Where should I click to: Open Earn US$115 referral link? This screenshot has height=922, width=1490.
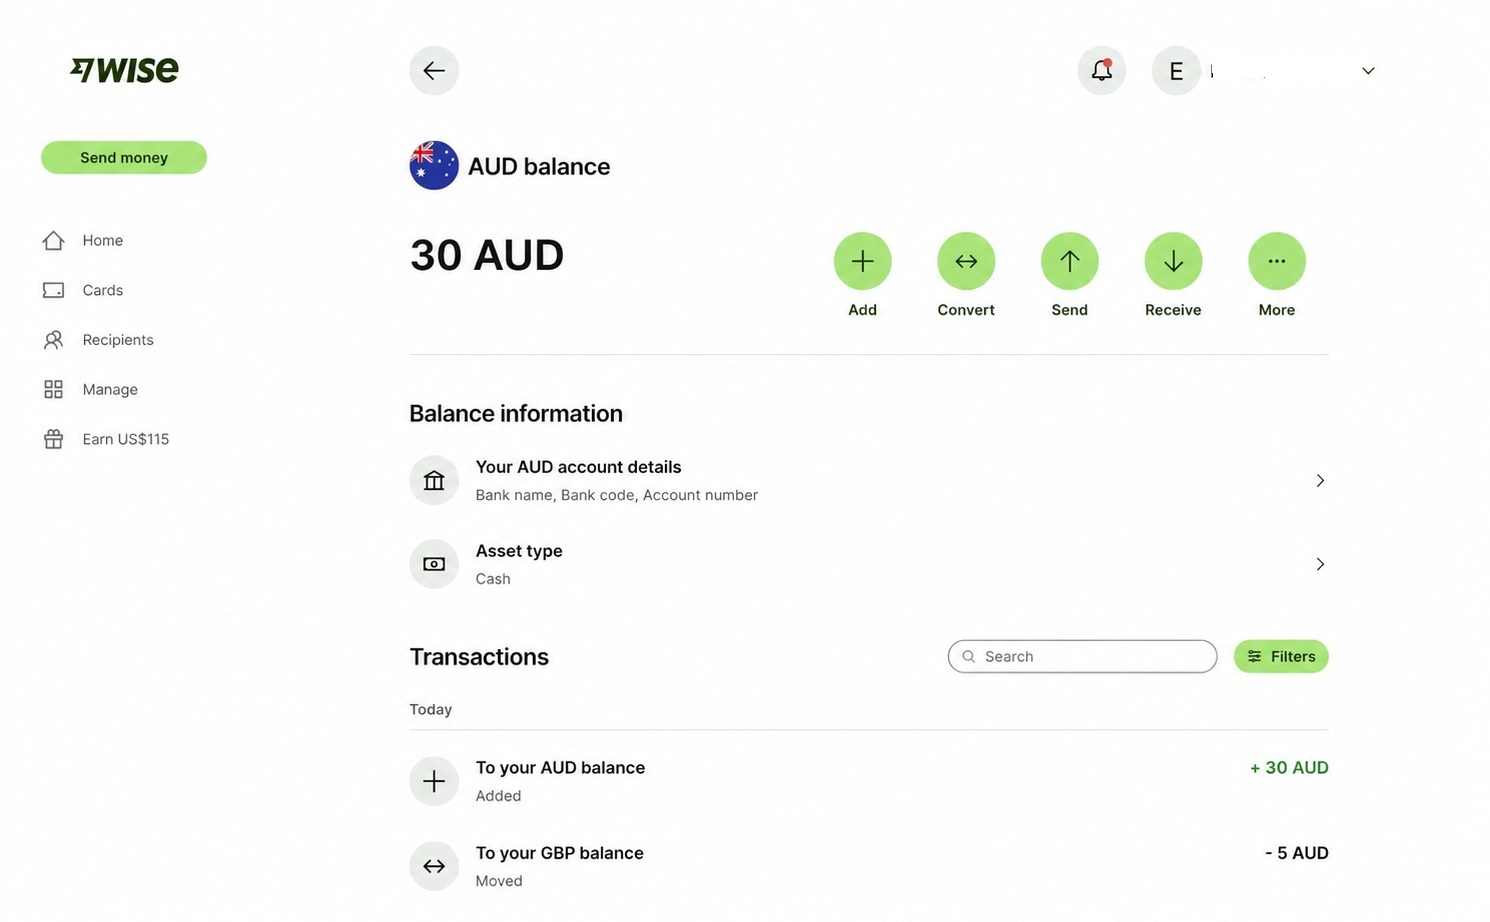pos(126,439)
